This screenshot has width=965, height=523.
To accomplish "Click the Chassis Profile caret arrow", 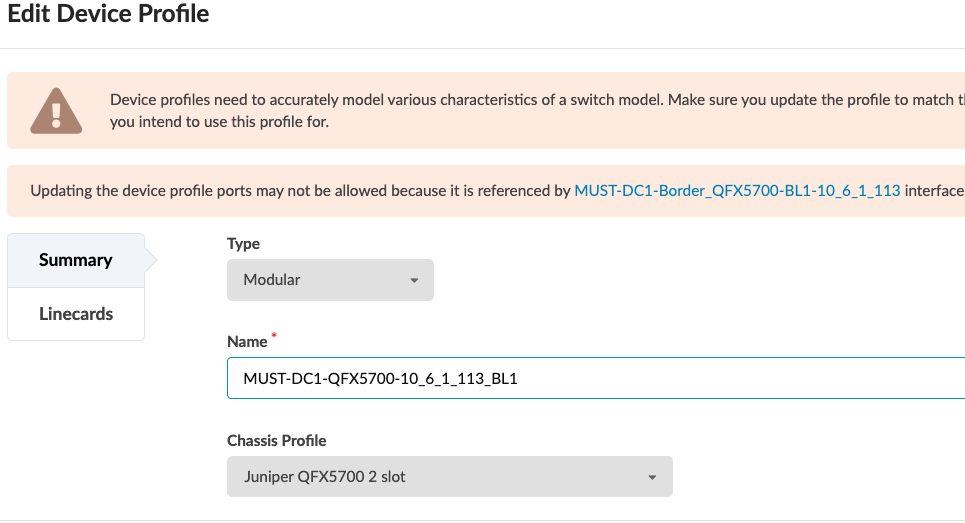I will [x=652, y=478].
